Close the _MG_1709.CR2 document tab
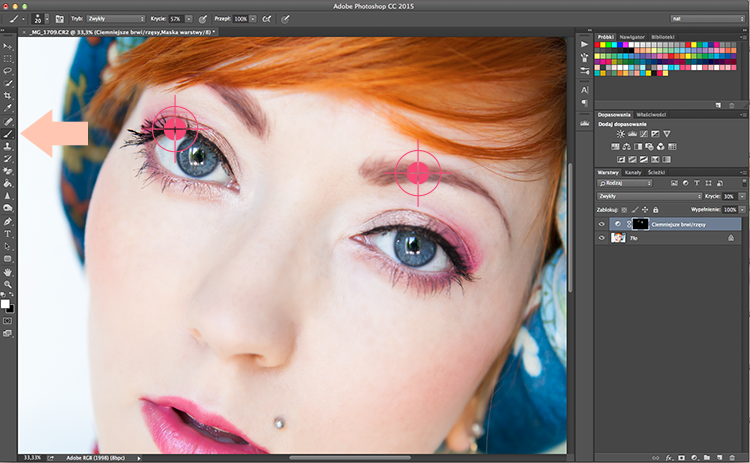This screenshot has width=750, height=463. pyautogui.click(x=24, y=32)
